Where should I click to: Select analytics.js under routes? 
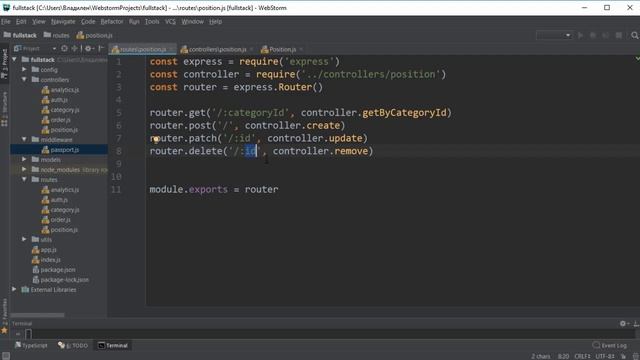coord(60,190)
